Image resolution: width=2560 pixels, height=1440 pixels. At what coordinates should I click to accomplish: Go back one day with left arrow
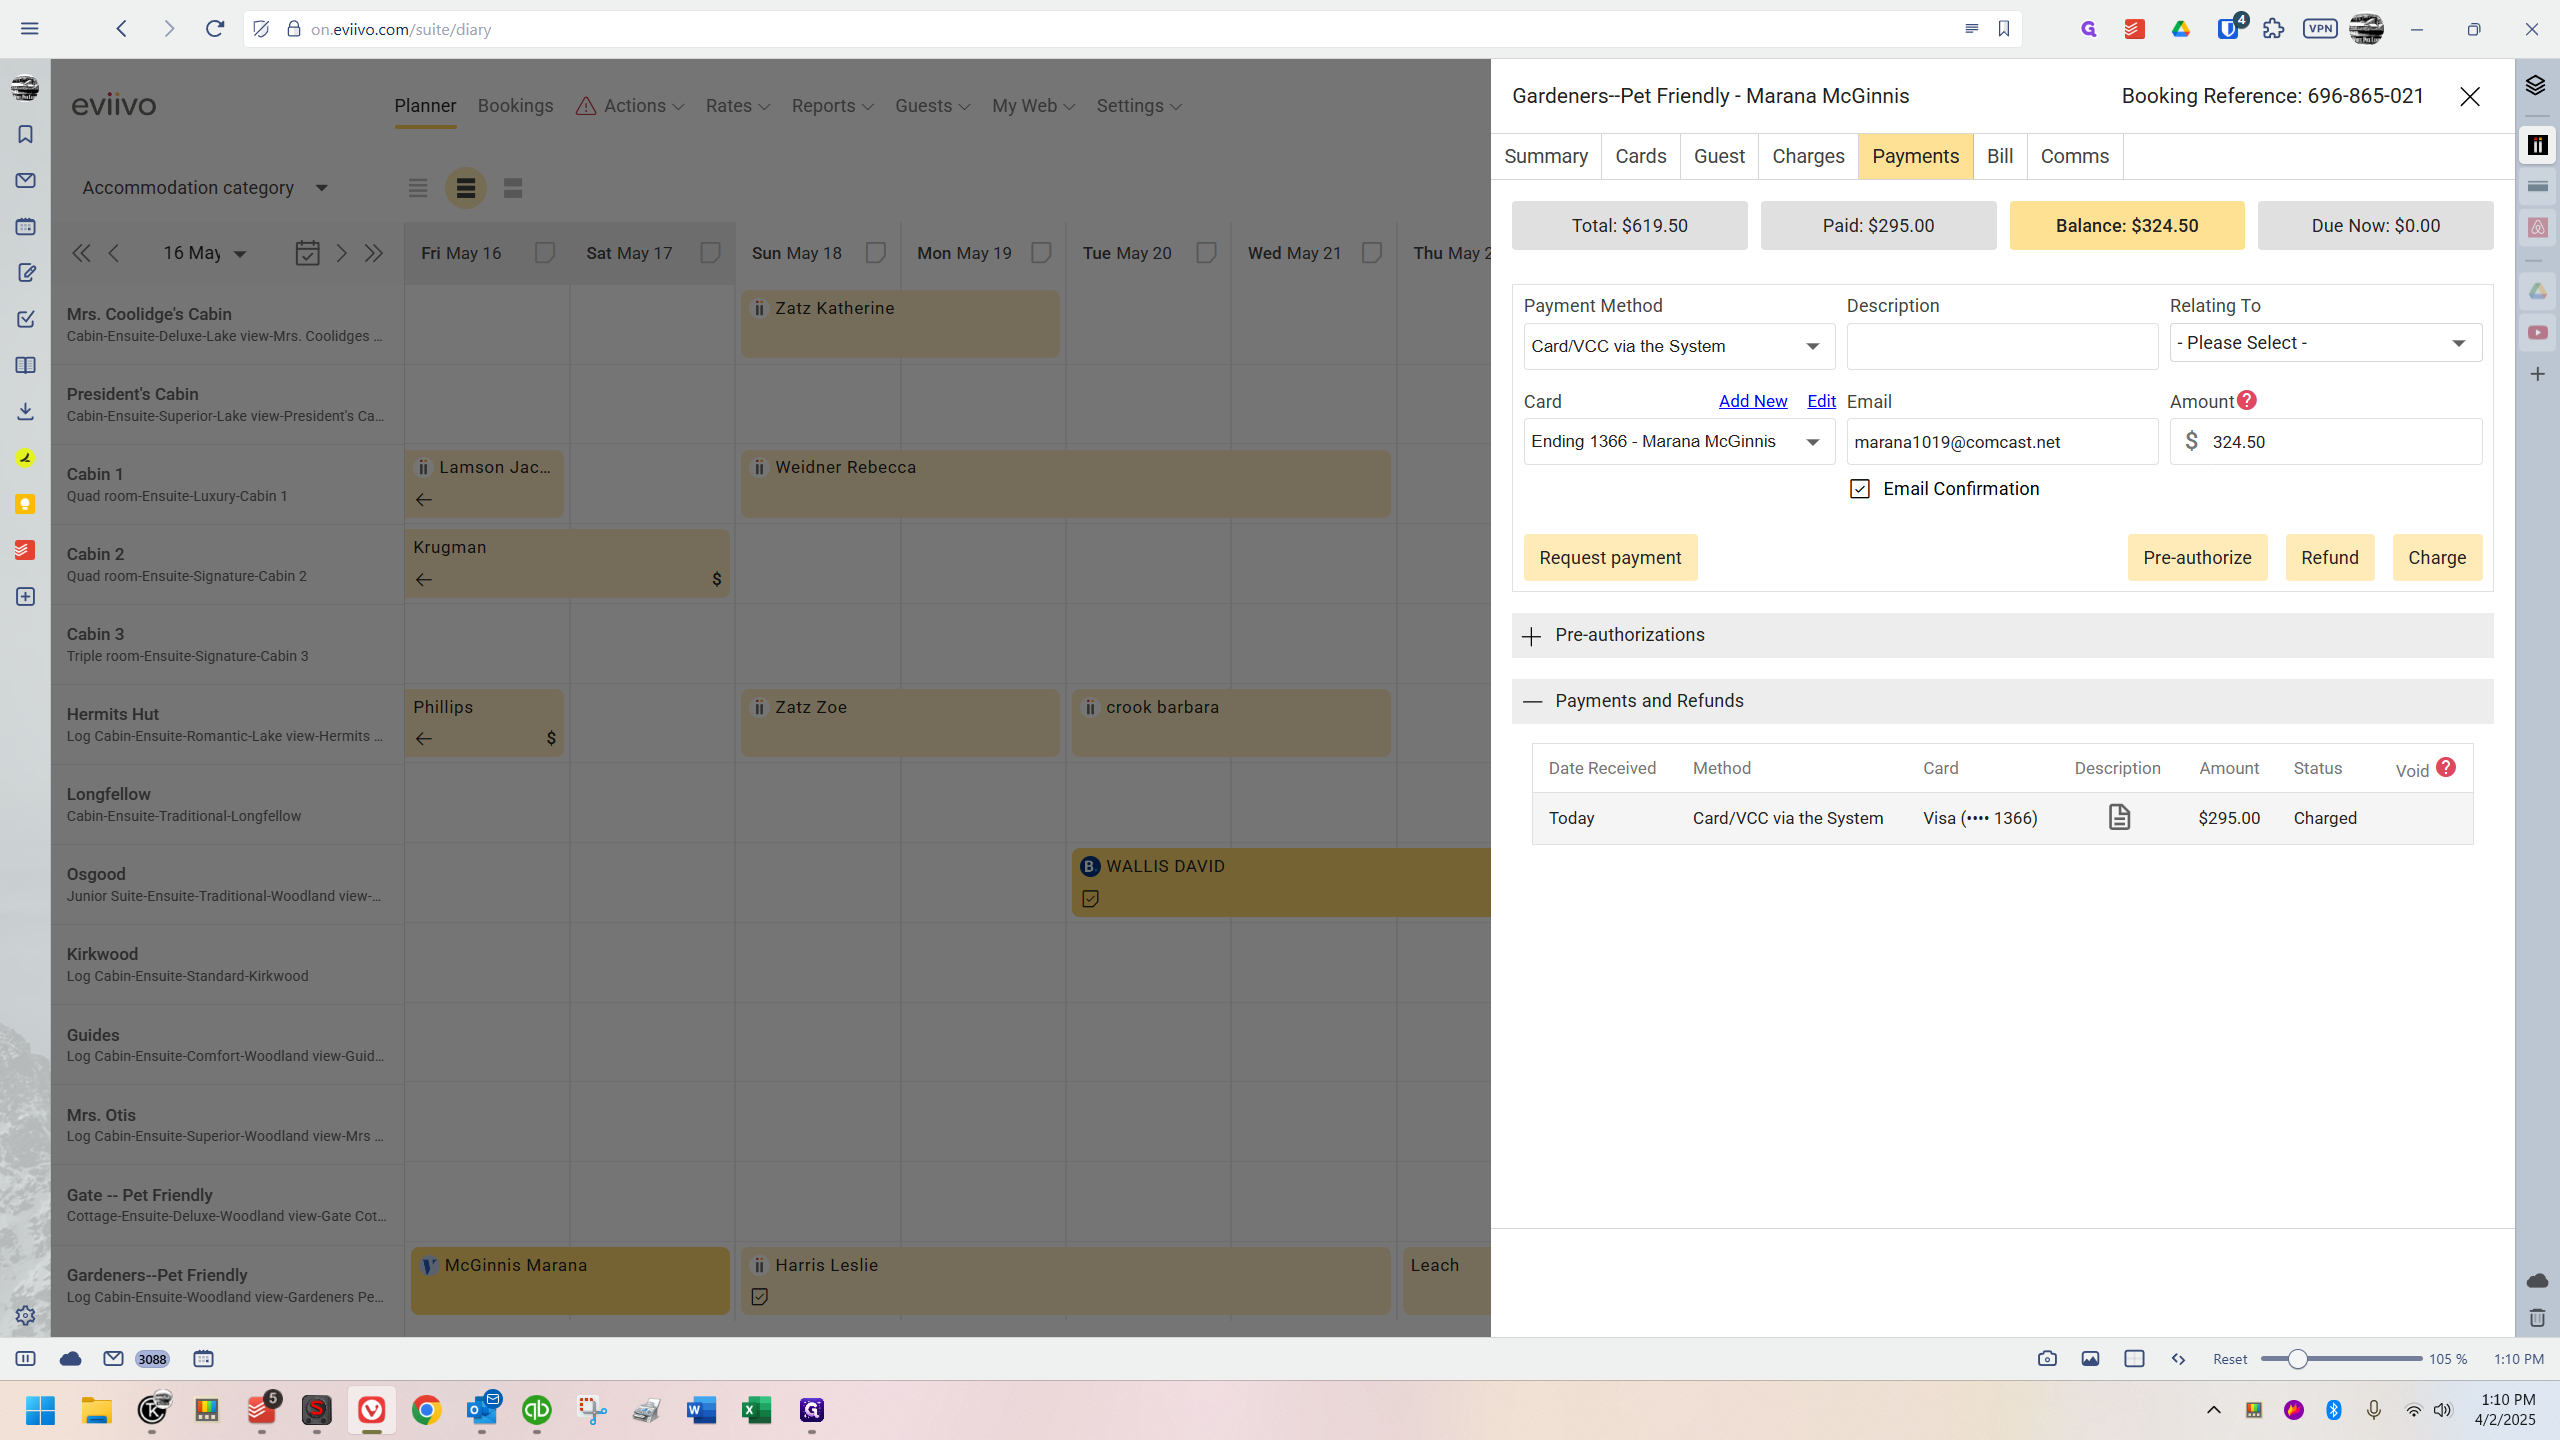tap(114, 253)
